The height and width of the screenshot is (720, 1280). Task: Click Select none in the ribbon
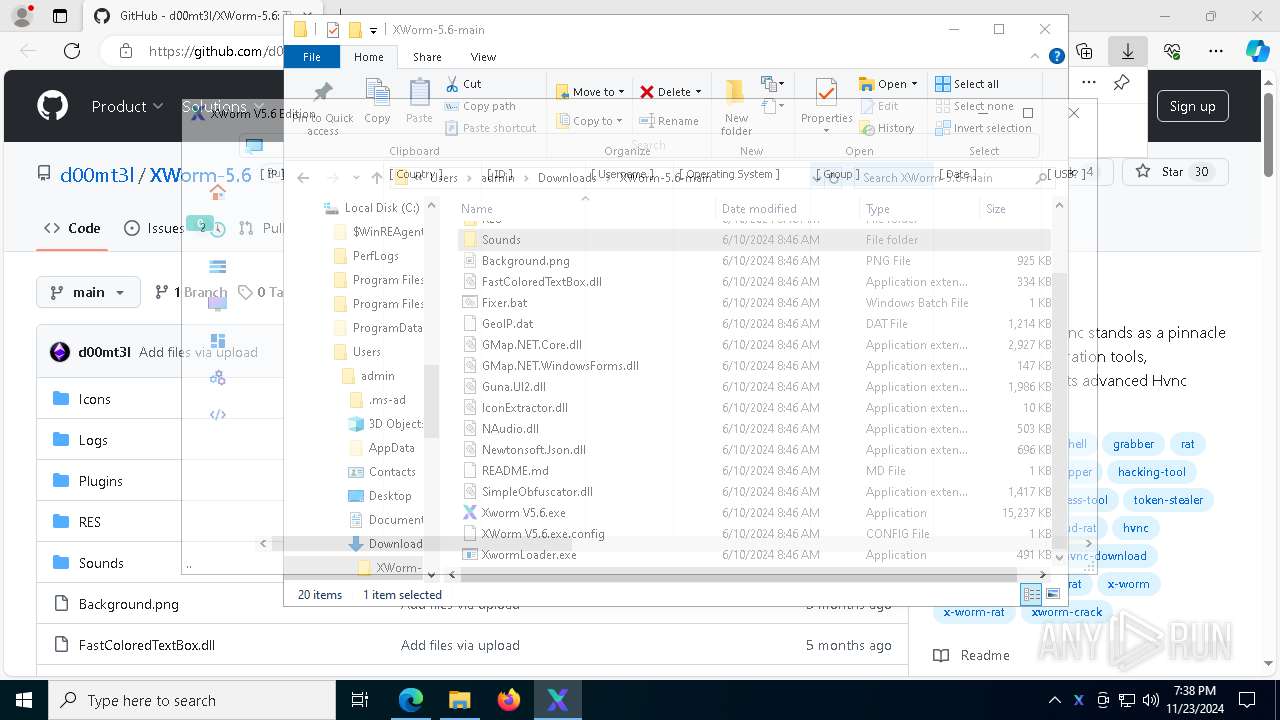(975, 106)
